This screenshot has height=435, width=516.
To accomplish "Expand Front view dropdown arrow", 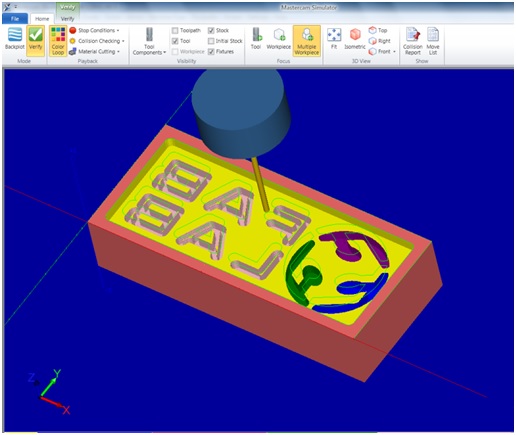I will point(394,52).
